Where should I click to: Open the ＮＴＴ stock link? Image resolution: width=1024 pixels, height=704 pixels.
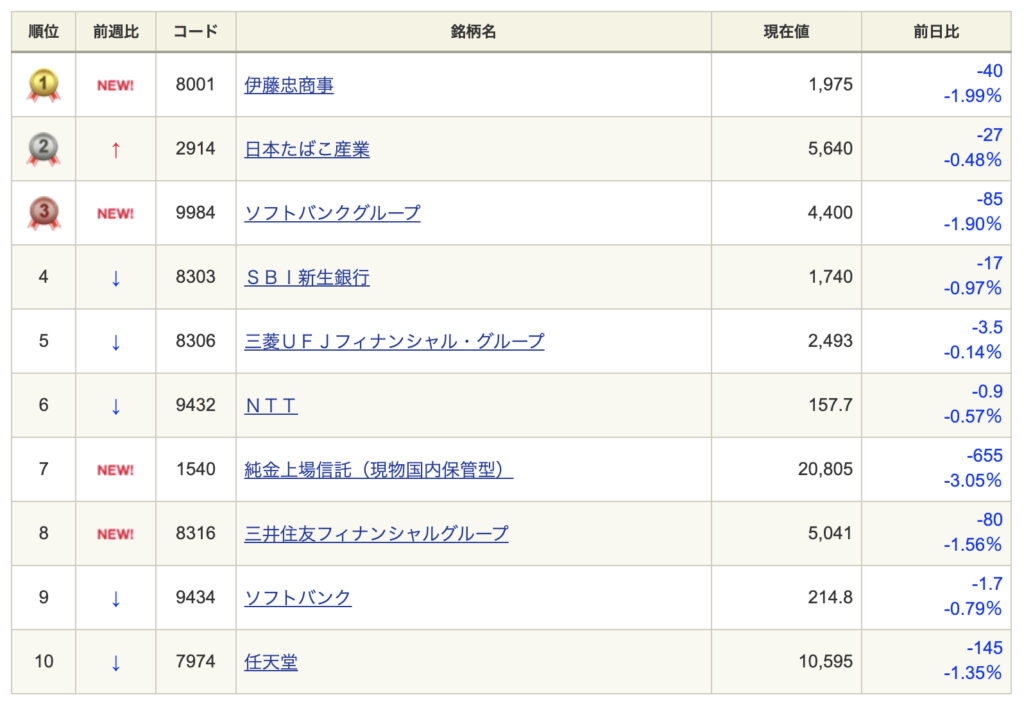point(271,406)
